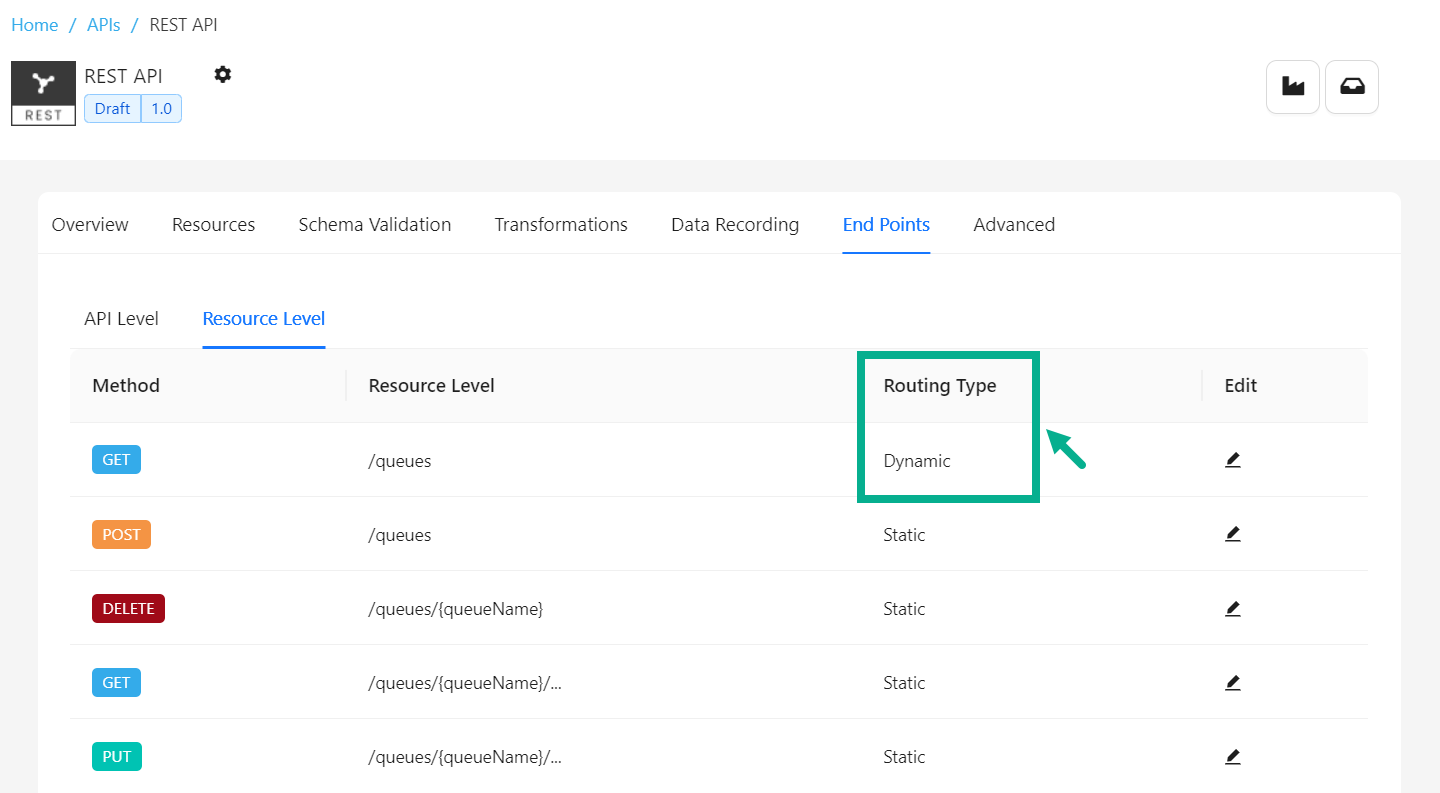Click the factory deployment icon top right
Screen dimensions: 1440x793
click(x=1292, y=86)
